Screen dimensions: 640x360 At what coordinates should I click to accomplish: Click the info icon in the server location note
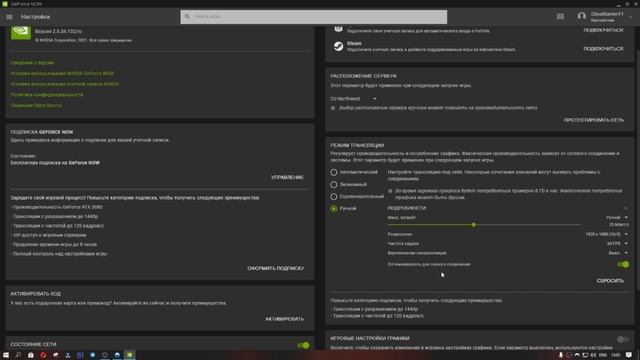333,108
